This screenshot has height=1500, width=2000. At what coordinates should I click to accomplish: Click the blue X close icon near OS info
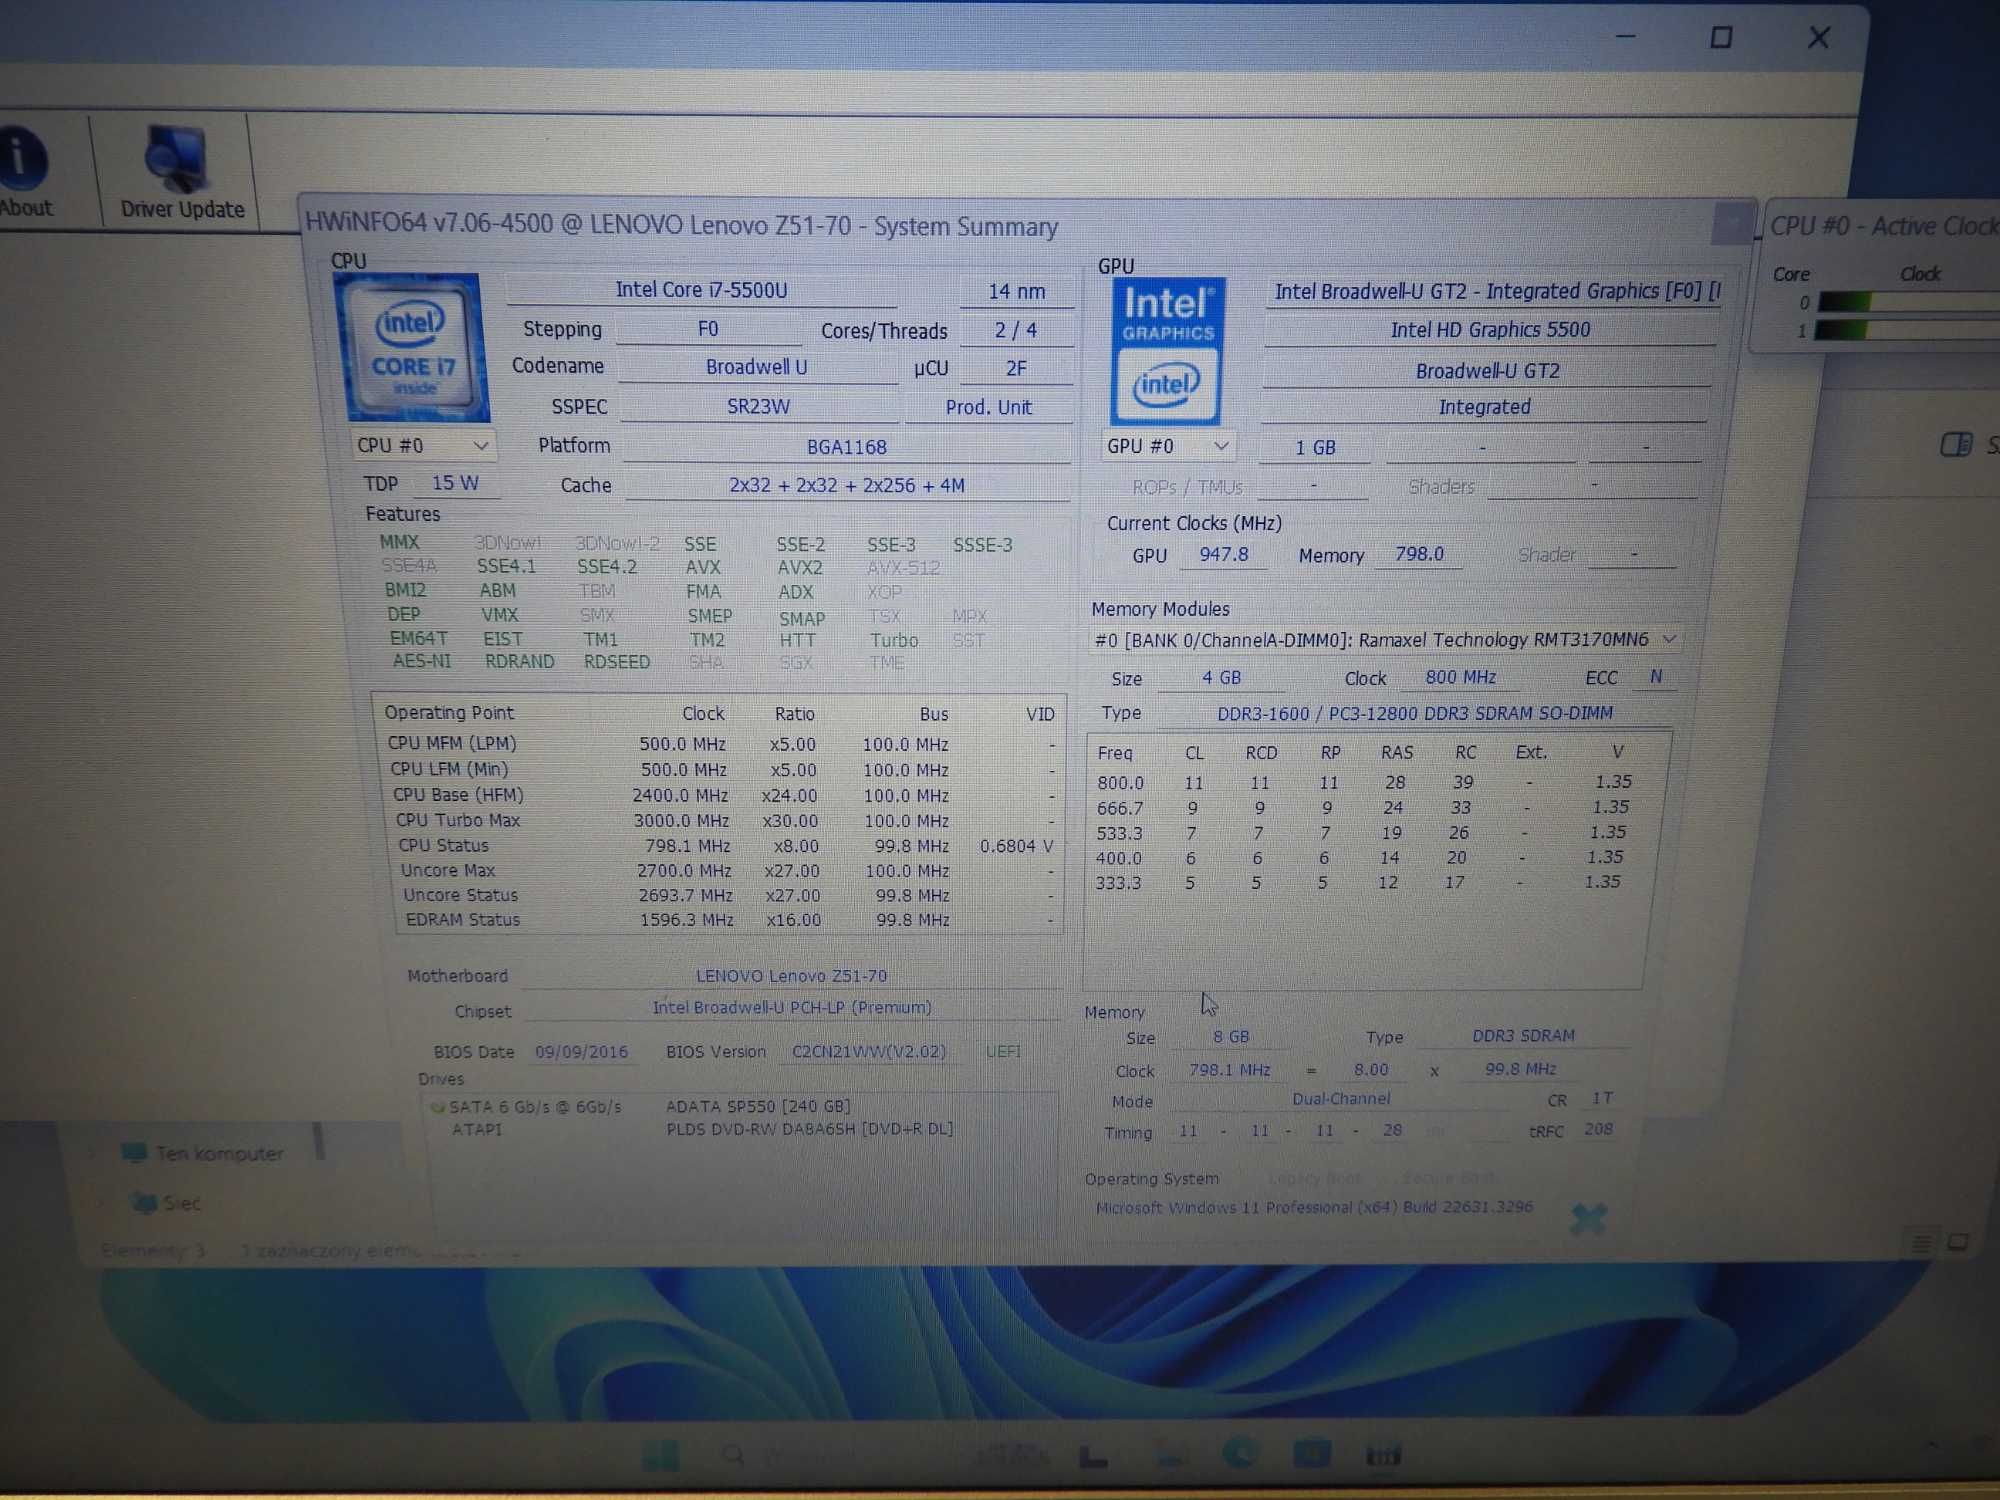[1587, 1219]
